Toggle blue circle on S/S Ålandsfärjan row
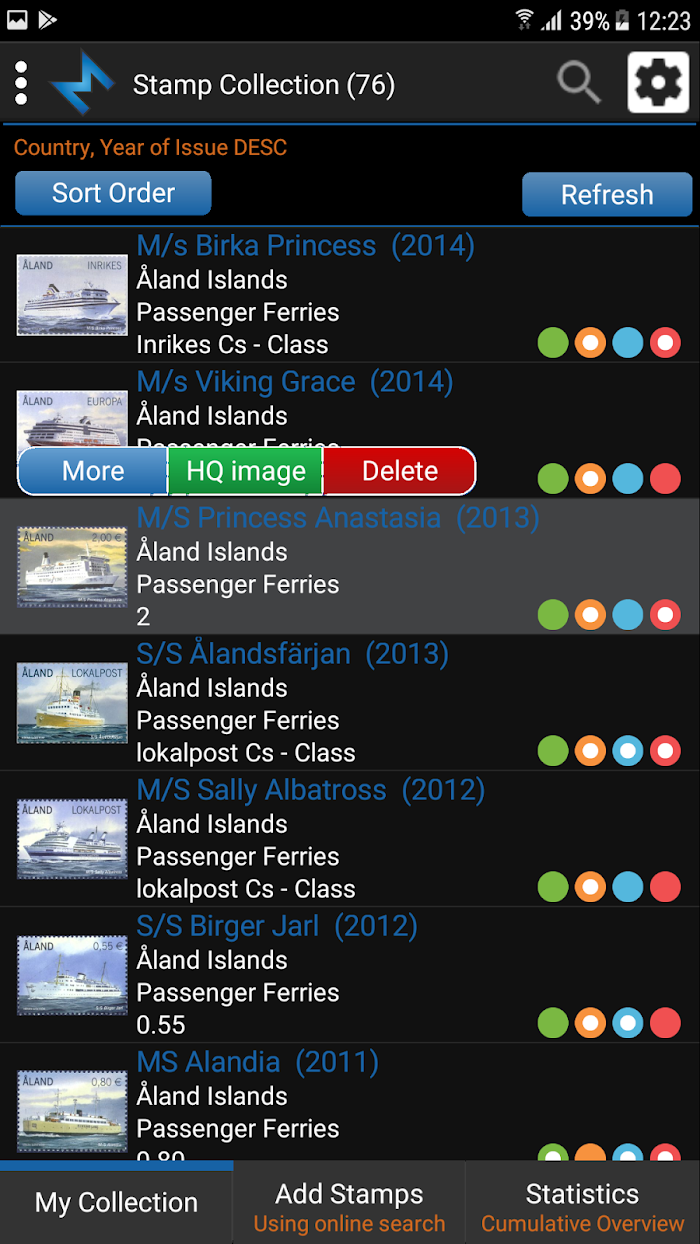The image size is (700, 1244). coord(627,750)
